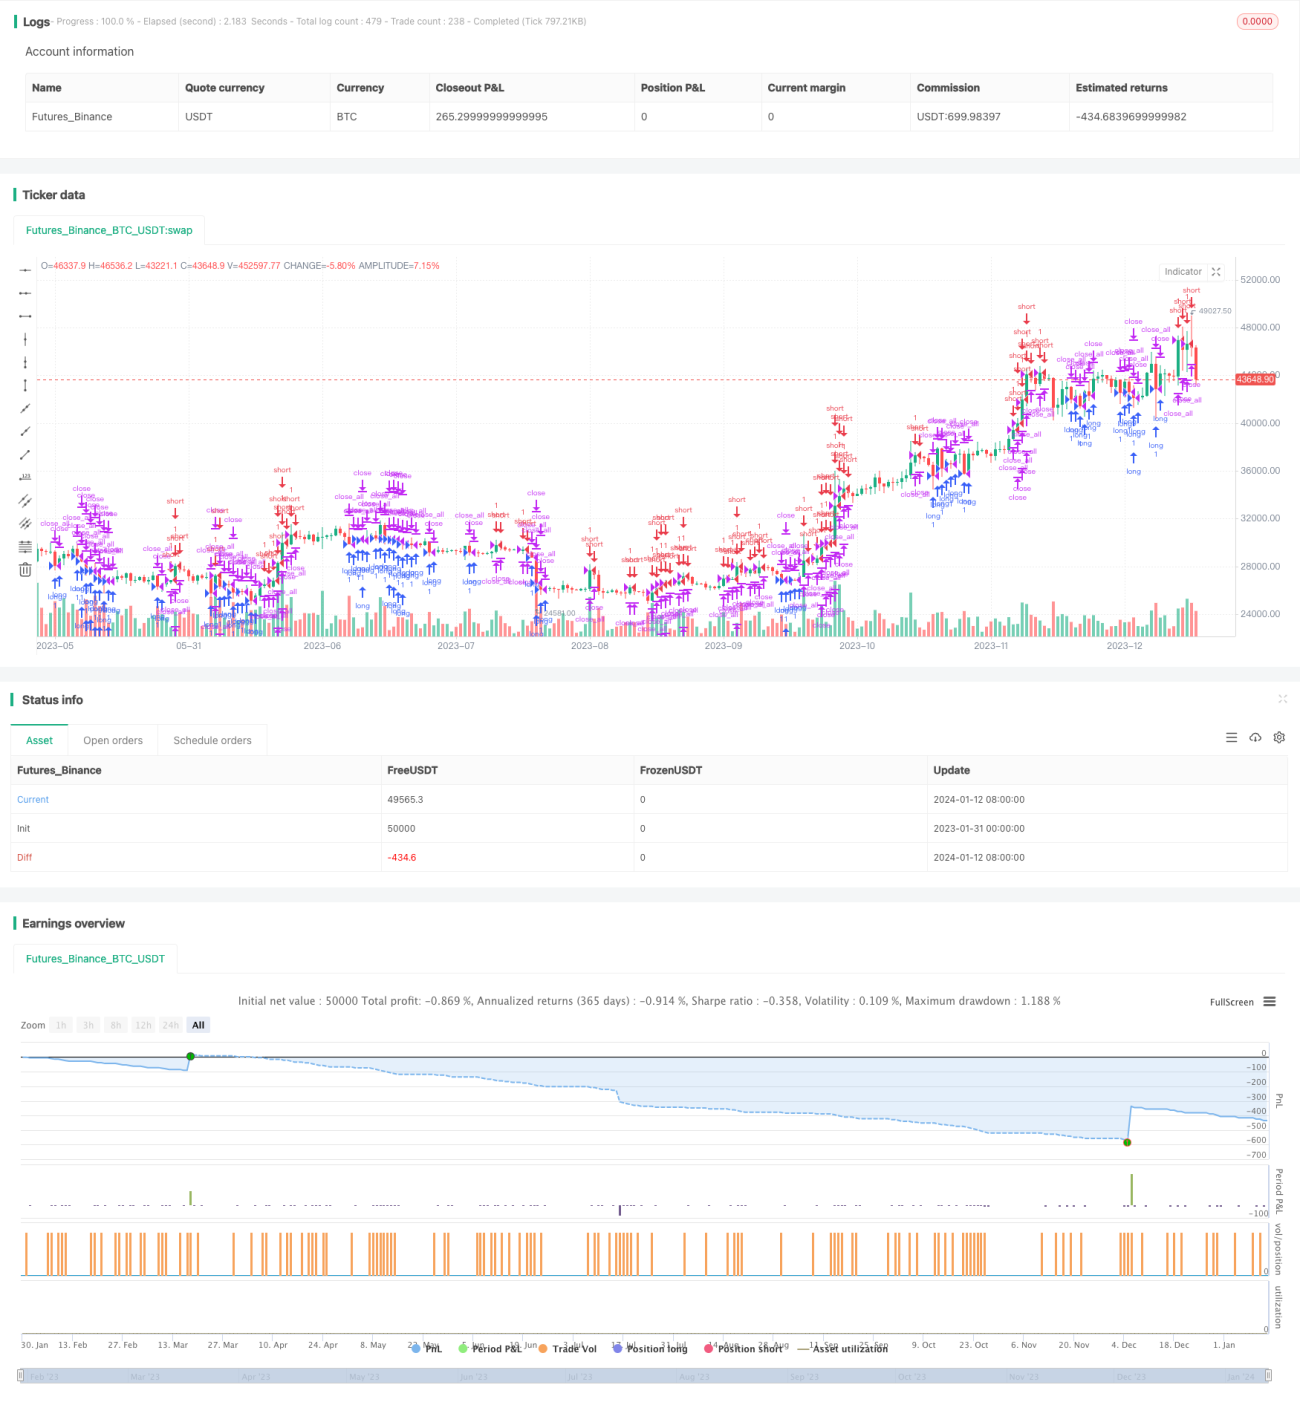Image resolution: width=1300 pixels, height=1405 pixels.
Task: Click the FullScreen button on earnings chart
Action: pyautogui.click(x=1231, y=1002)
